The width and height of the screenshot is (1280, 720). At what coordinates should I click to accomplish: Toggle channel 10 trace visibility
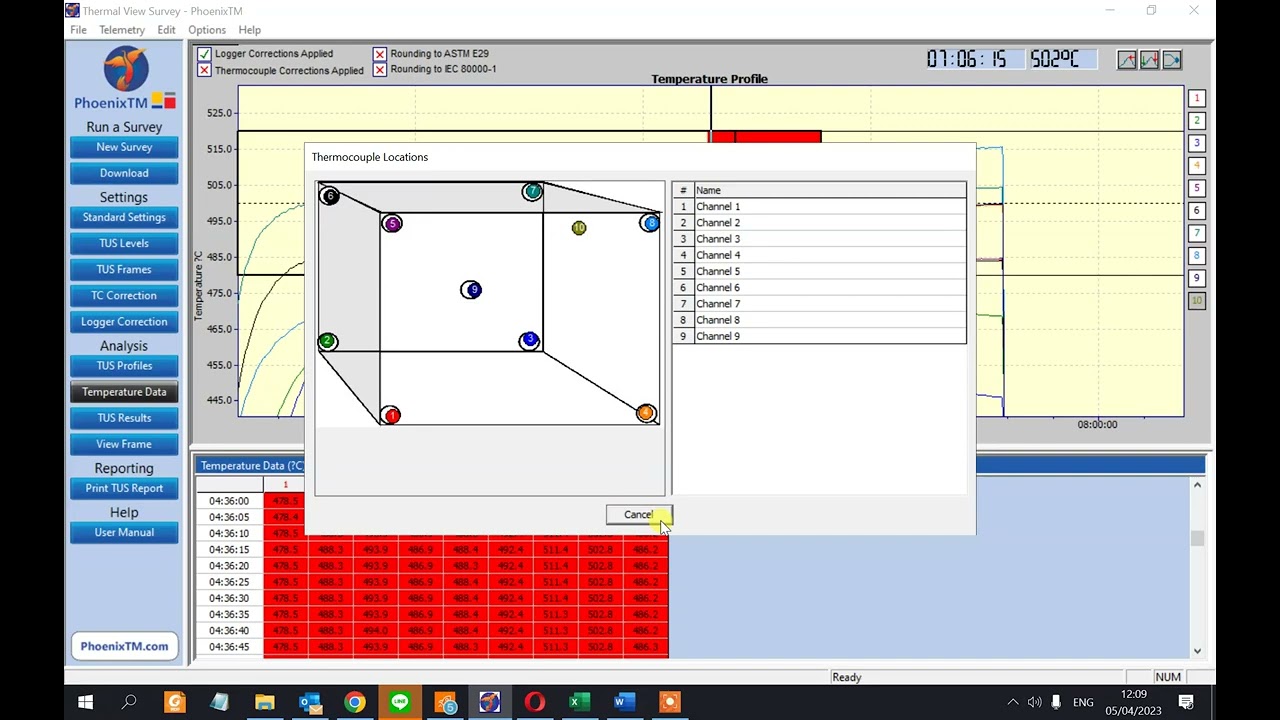[1197, 300]
